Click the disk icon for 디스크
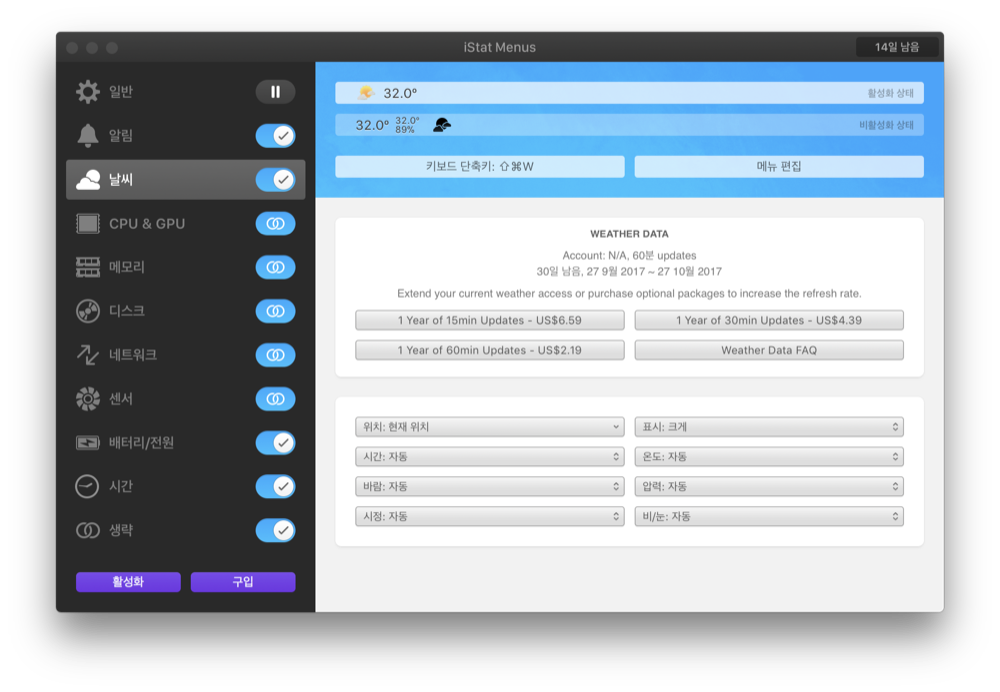The width and height of the screenshot is (1000, 692). 88,311
